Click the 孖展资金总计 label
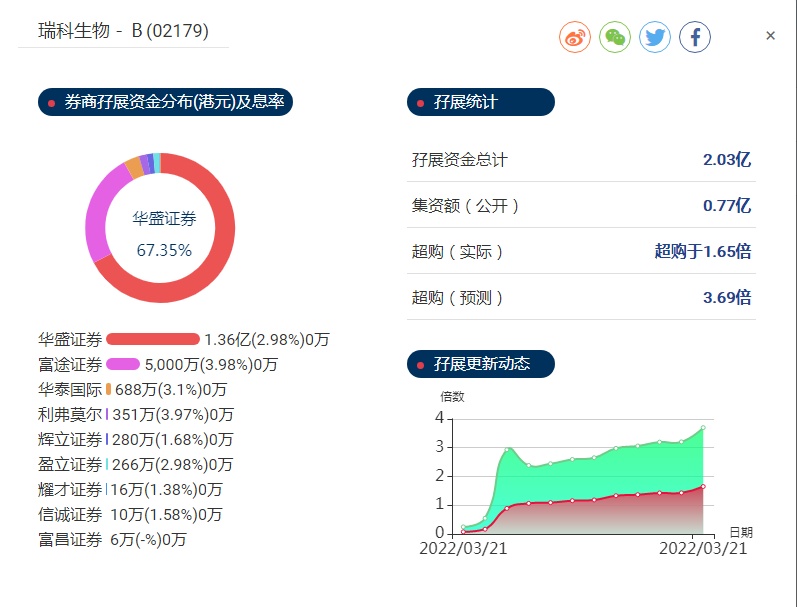Screen dimensions: 797x607 coord(459,160)
